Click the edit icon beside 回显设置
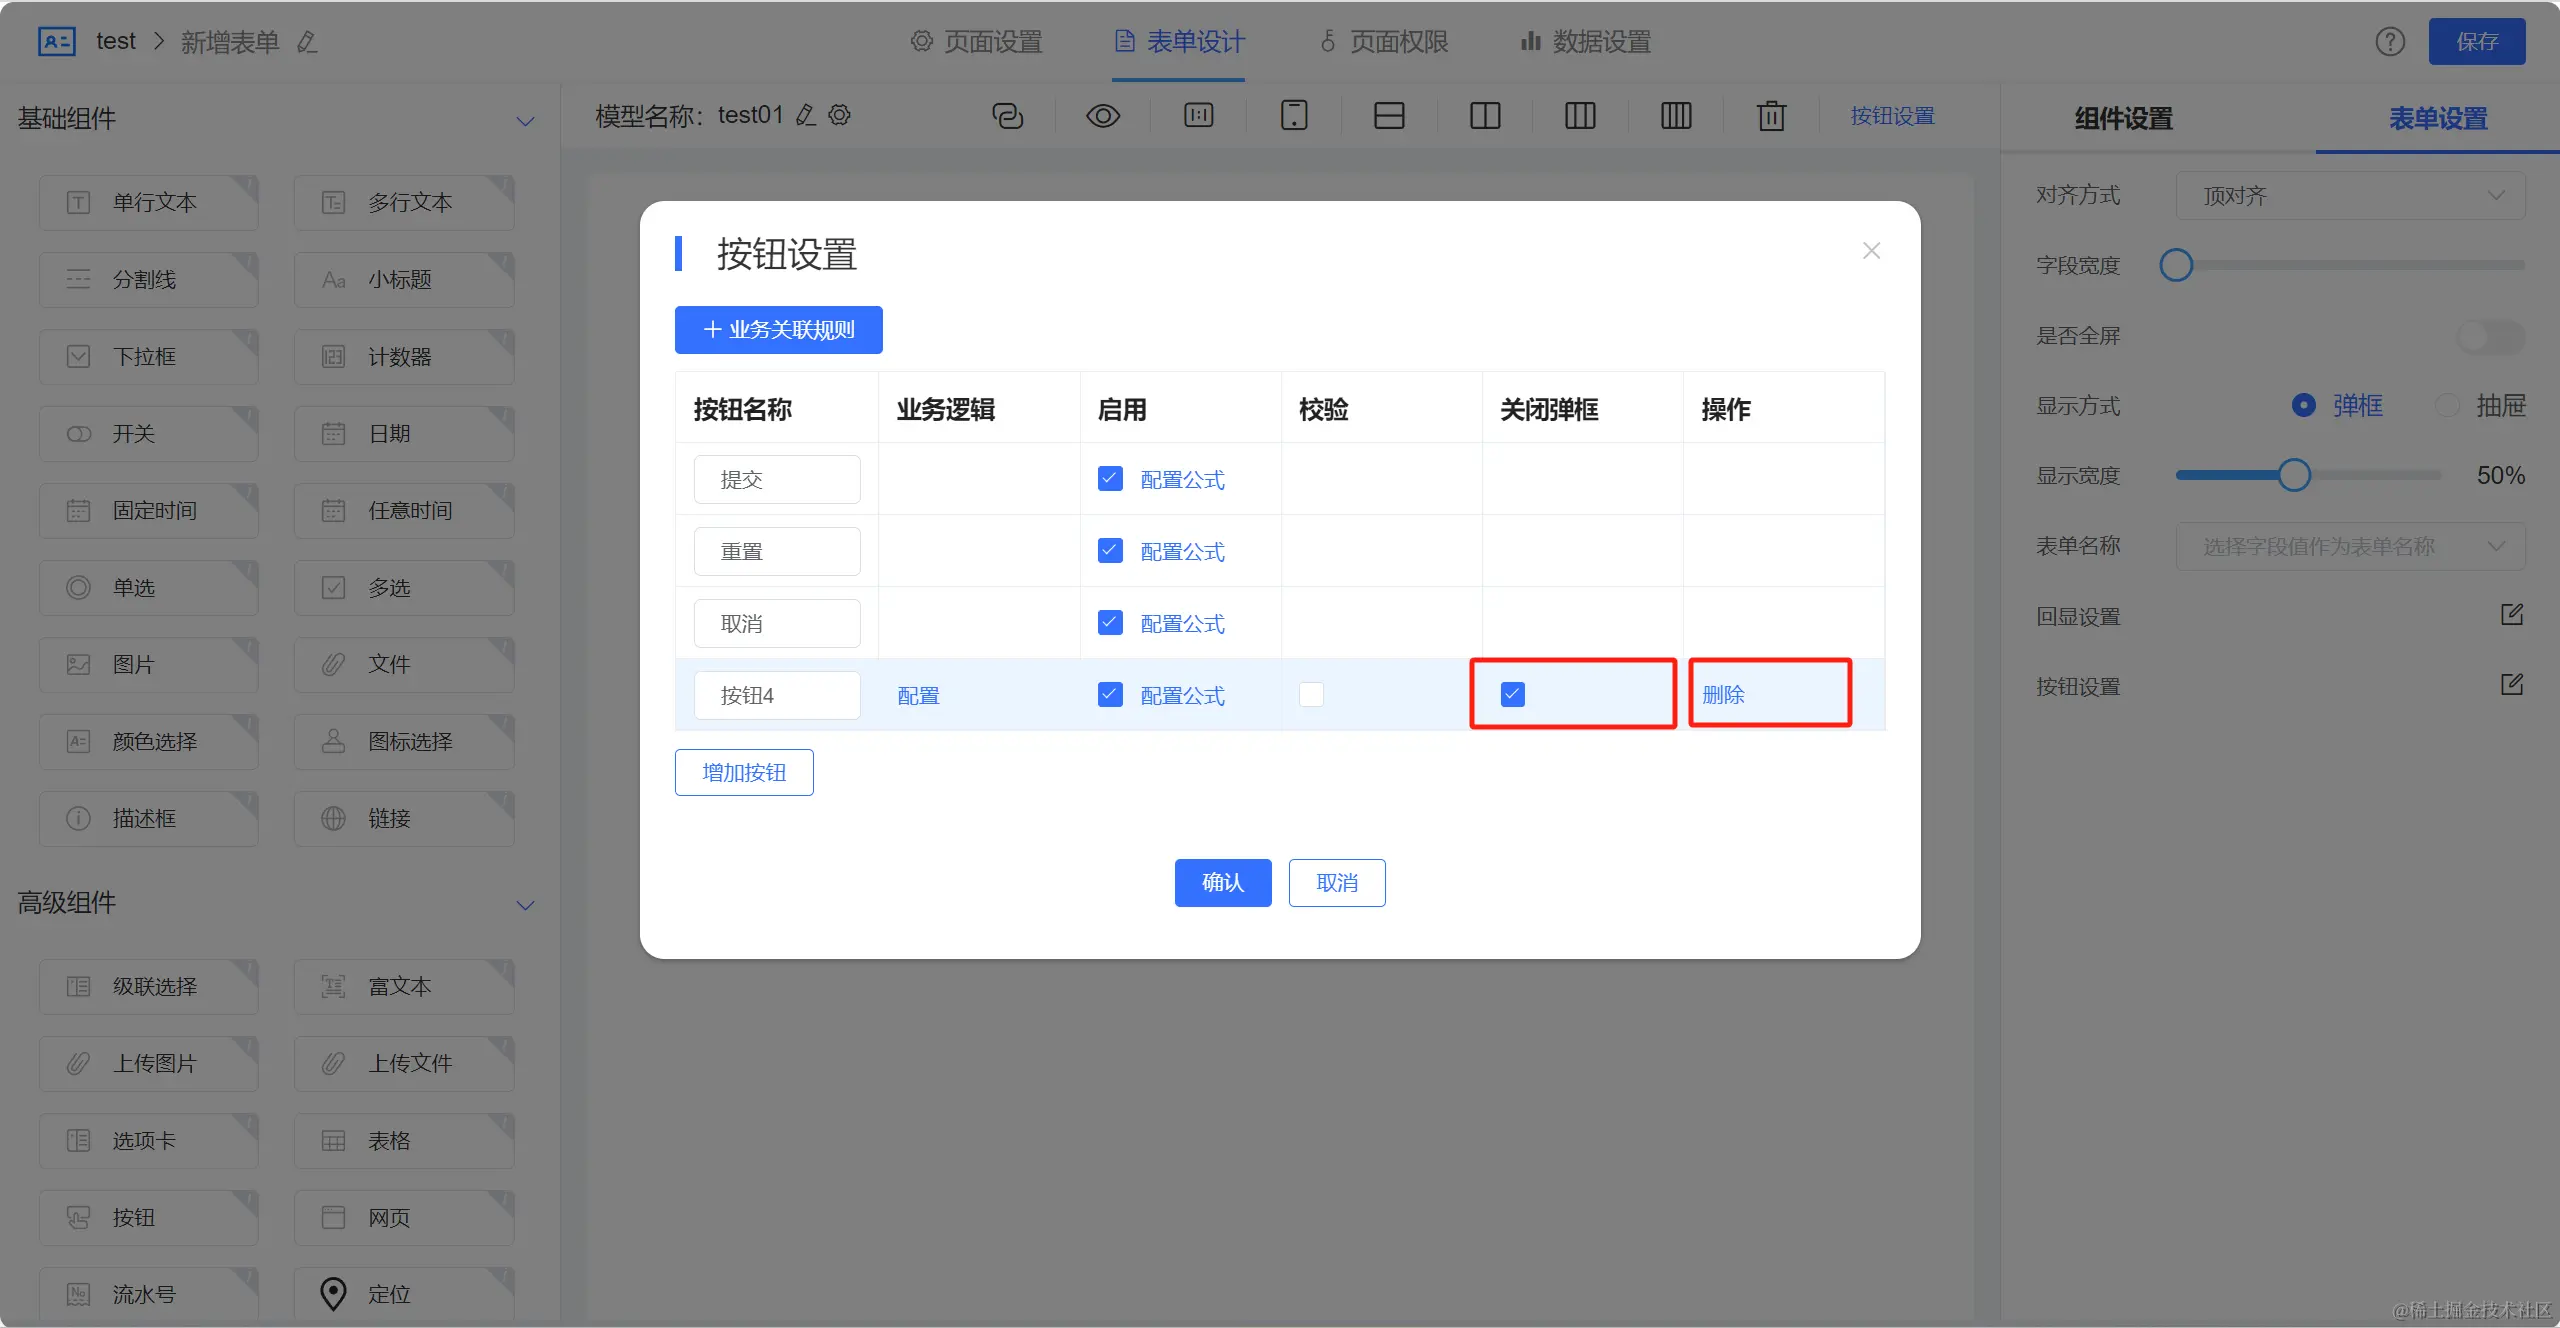Screen dimensions: 2560x1328 pyautogui.click(x=2512, y=615)
